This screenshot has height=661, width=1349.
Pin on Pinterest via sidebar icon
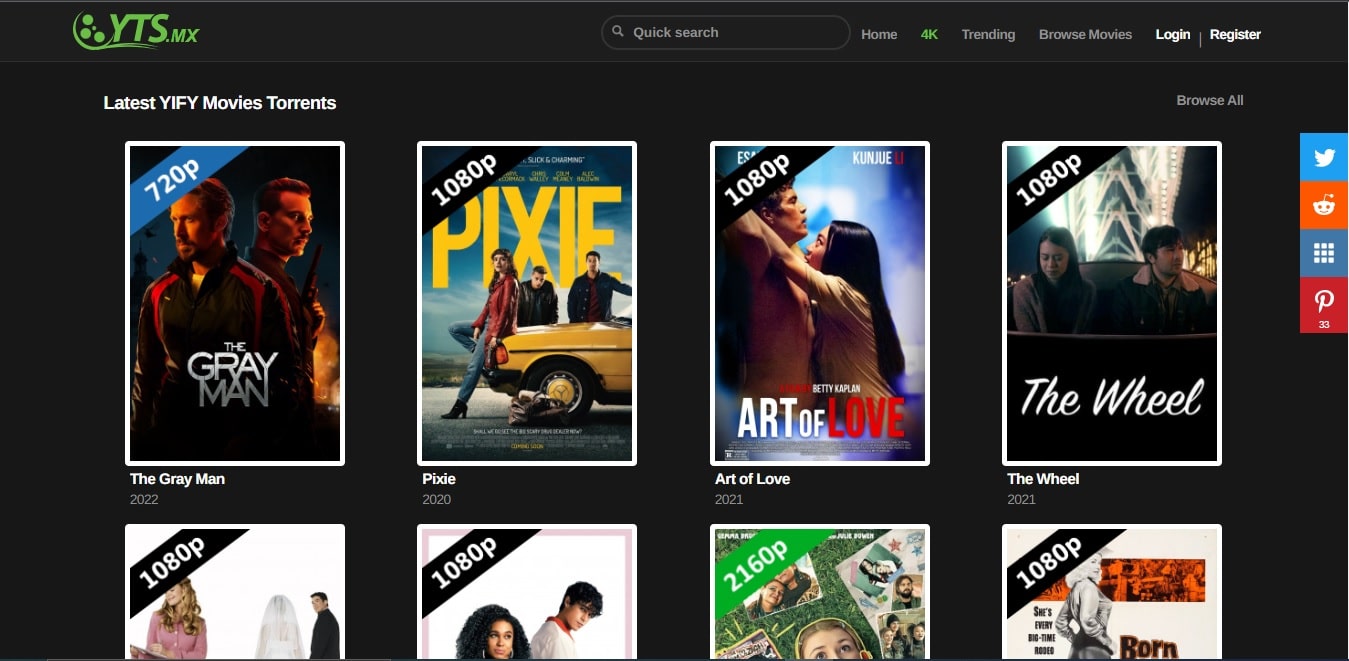(x=1324, y=305)
